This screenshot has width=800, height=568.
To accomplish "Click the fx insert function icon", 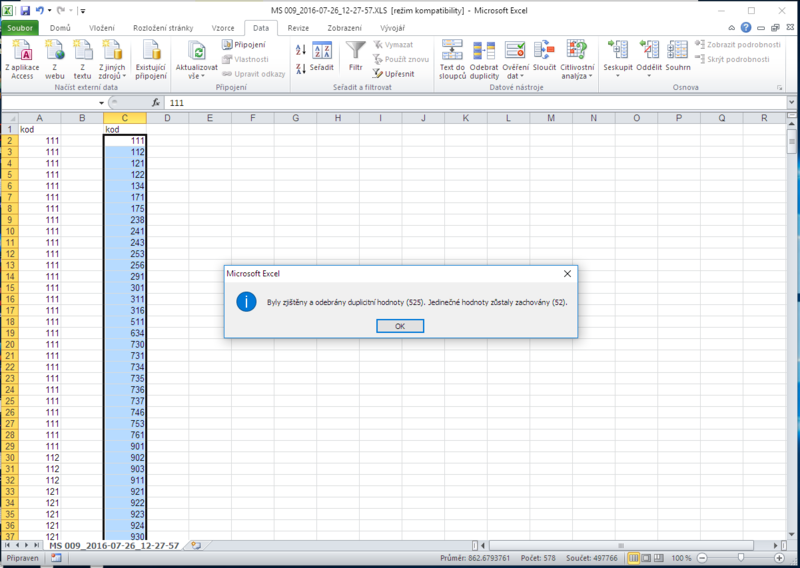I will (156, 103).
